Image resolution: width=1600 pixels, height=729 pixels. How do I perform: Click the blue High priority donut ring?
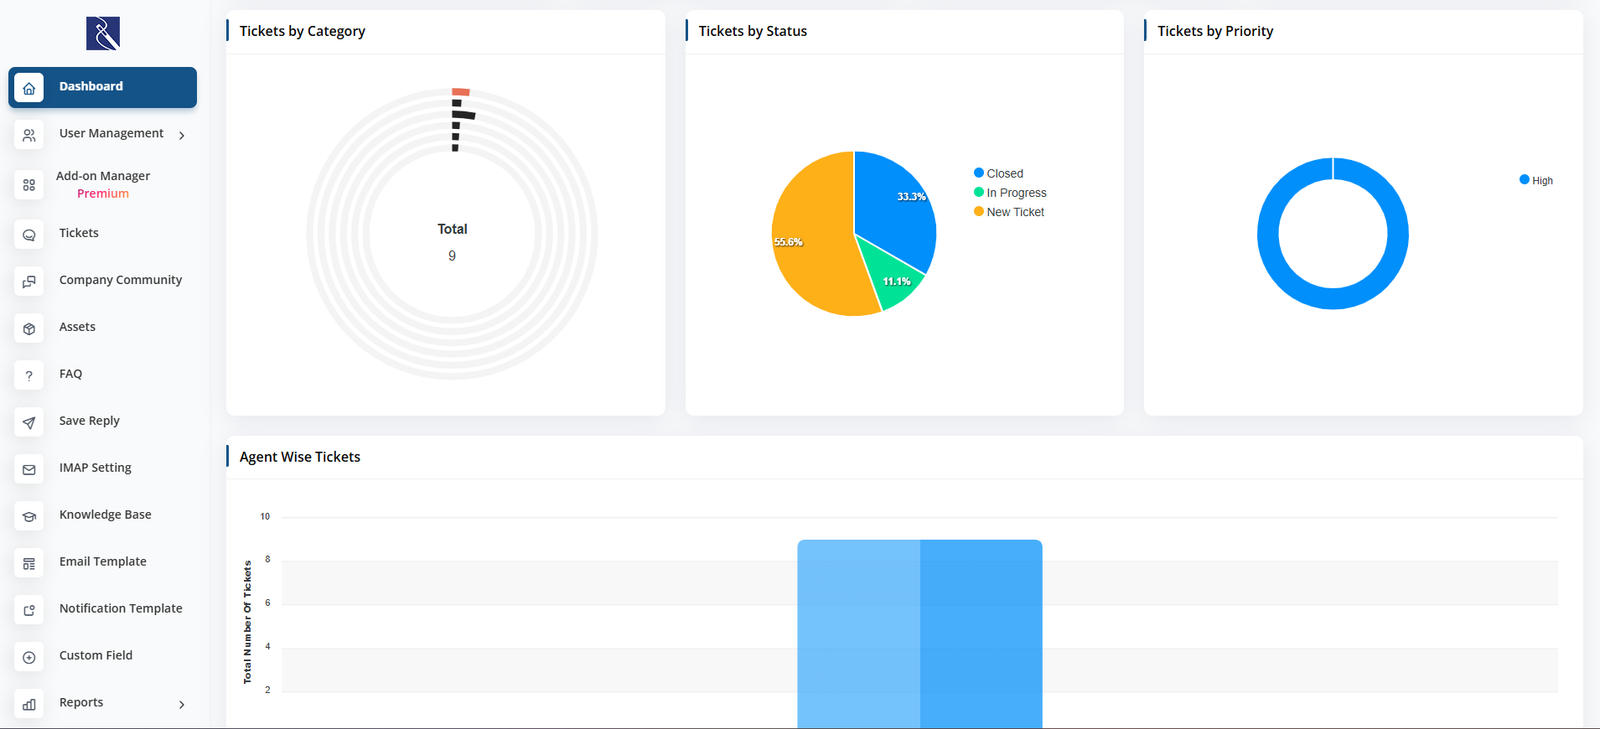(x=1333, y=298)
